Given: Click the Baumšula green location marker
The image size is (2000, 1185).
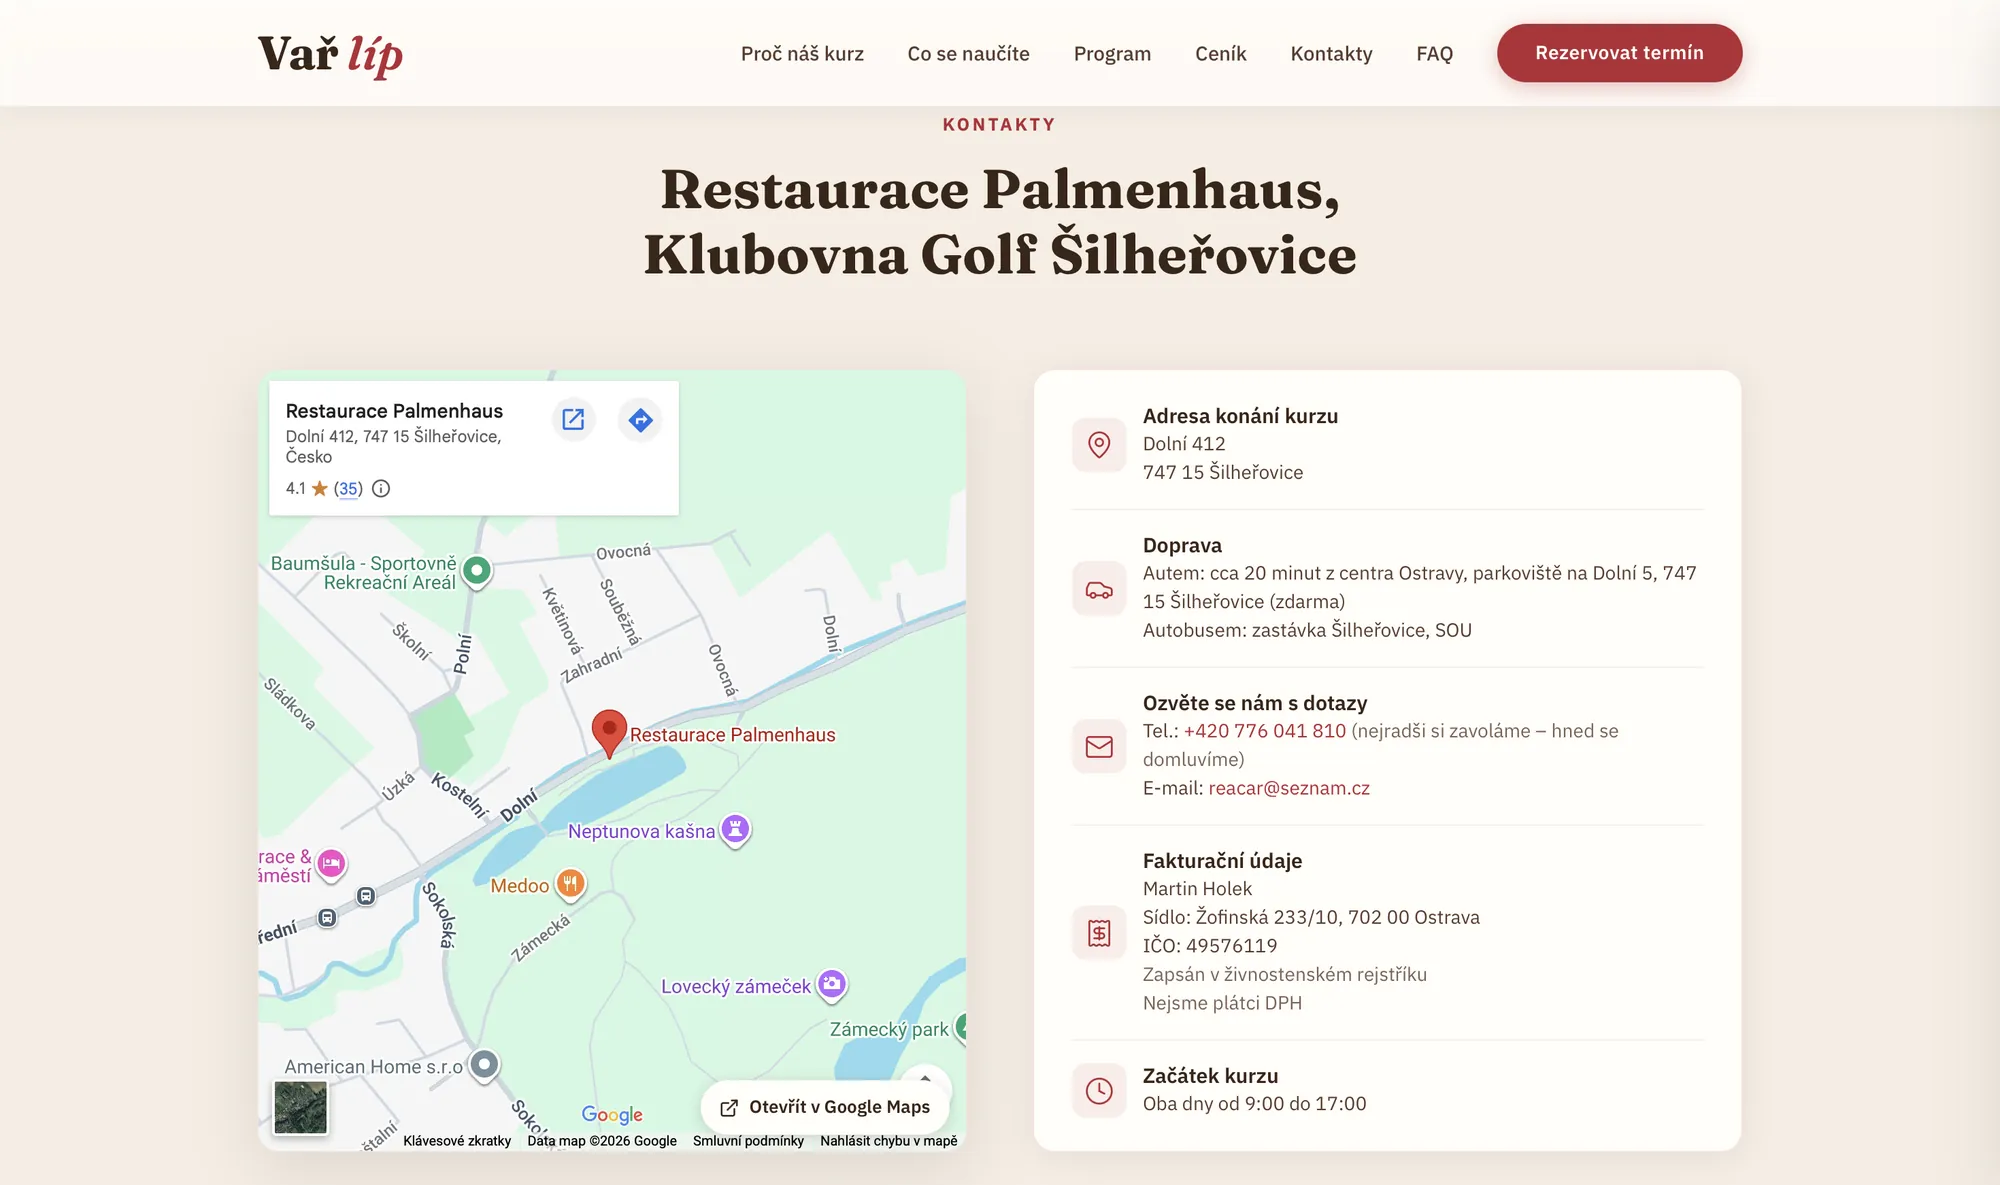Looking at the screenshot, I should click(x=477, y=571).
